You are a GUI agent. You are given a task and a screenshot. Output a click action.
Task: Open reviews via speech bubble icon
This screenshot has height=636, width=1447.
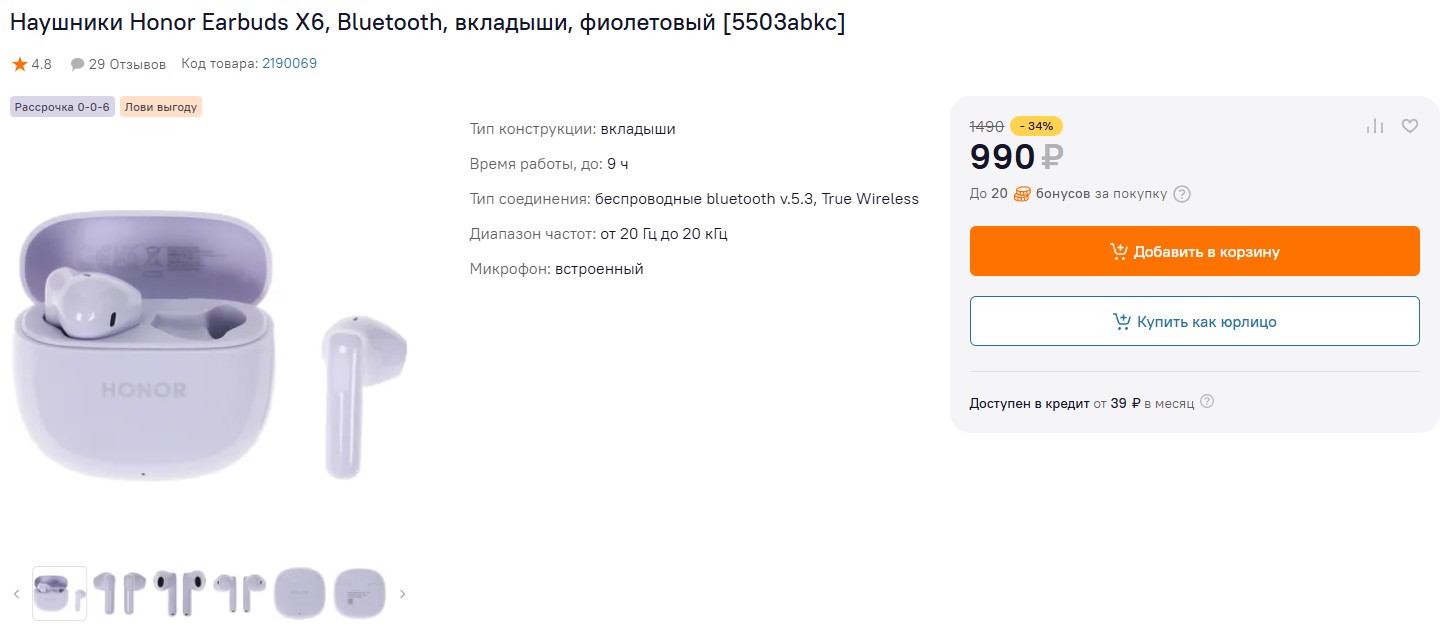point(77,64)
